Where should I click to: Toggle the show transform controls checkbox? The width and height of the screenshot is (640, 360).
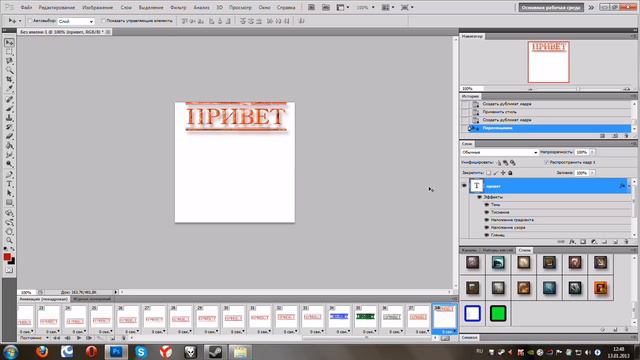[103, 21]
